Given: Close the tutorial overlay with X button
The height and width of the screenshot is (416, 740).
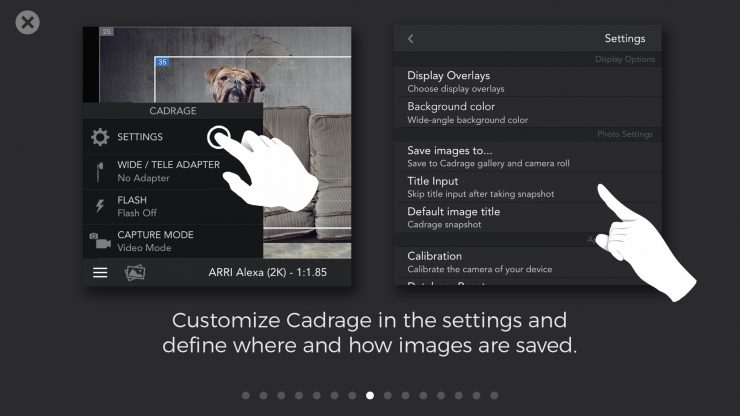Looking at the screenshot, I should pyautogui.click(x=28, y=22).
